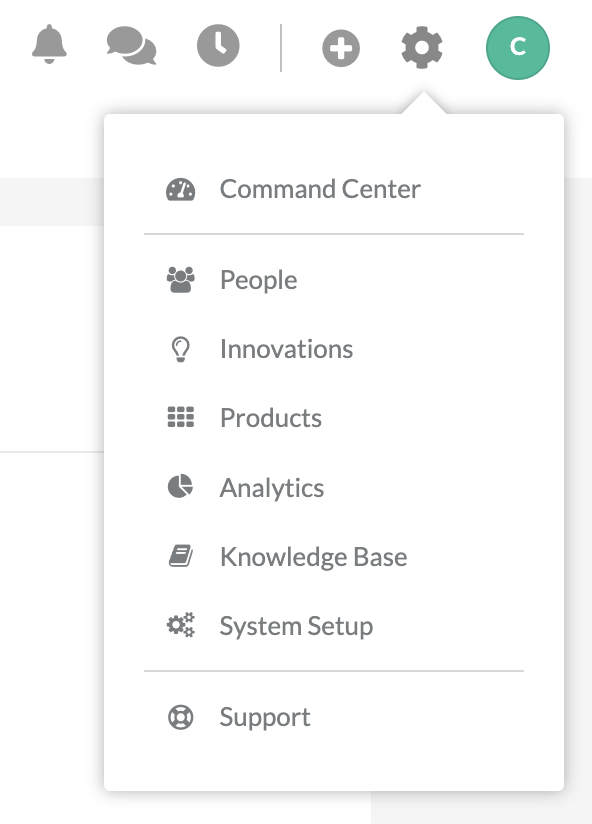Click the People group icon
Screen dimensions: 592x824
pyautogui.click(x=181, y=280)
